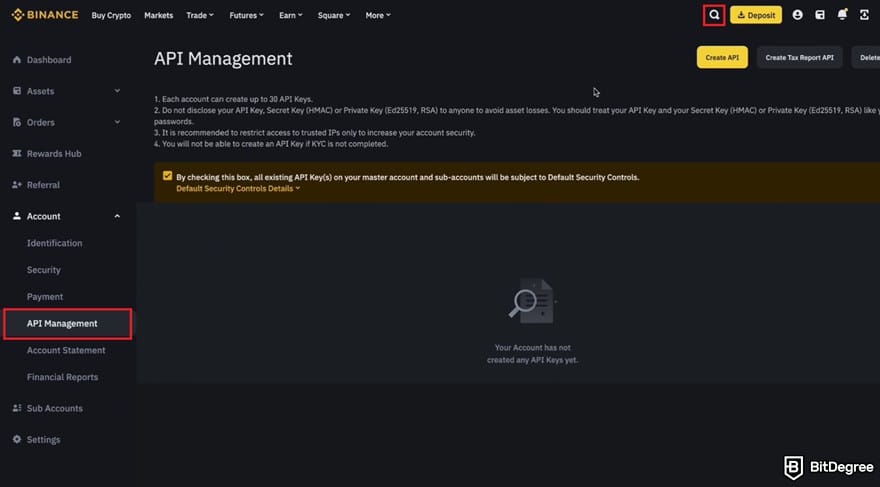
Task: Click Create Tax Report API button
Action: coord(799,57)
